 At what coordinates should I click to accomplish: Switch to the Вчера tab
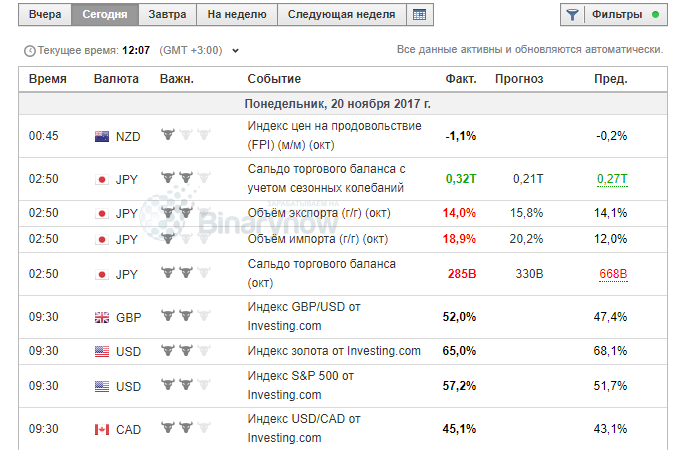tap(45, 15)
